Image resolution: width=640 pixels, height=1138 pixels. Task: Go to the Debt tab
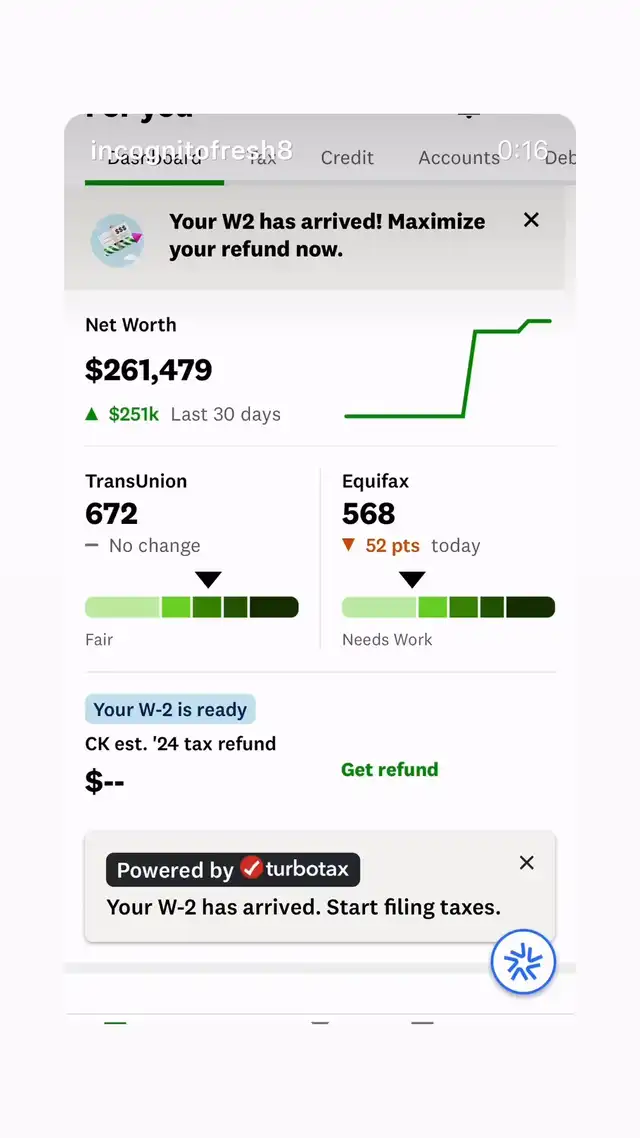560,158
